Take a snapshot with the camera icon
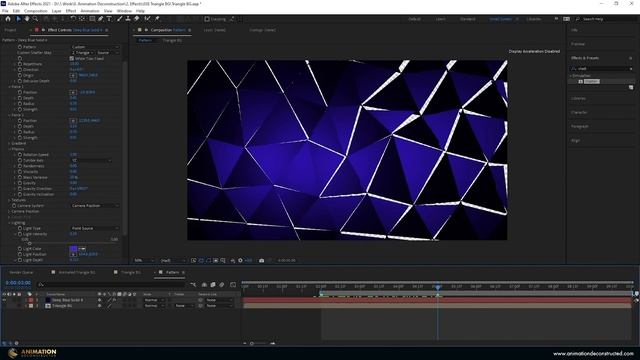This screenshot has width=640, height=360. 262,260
